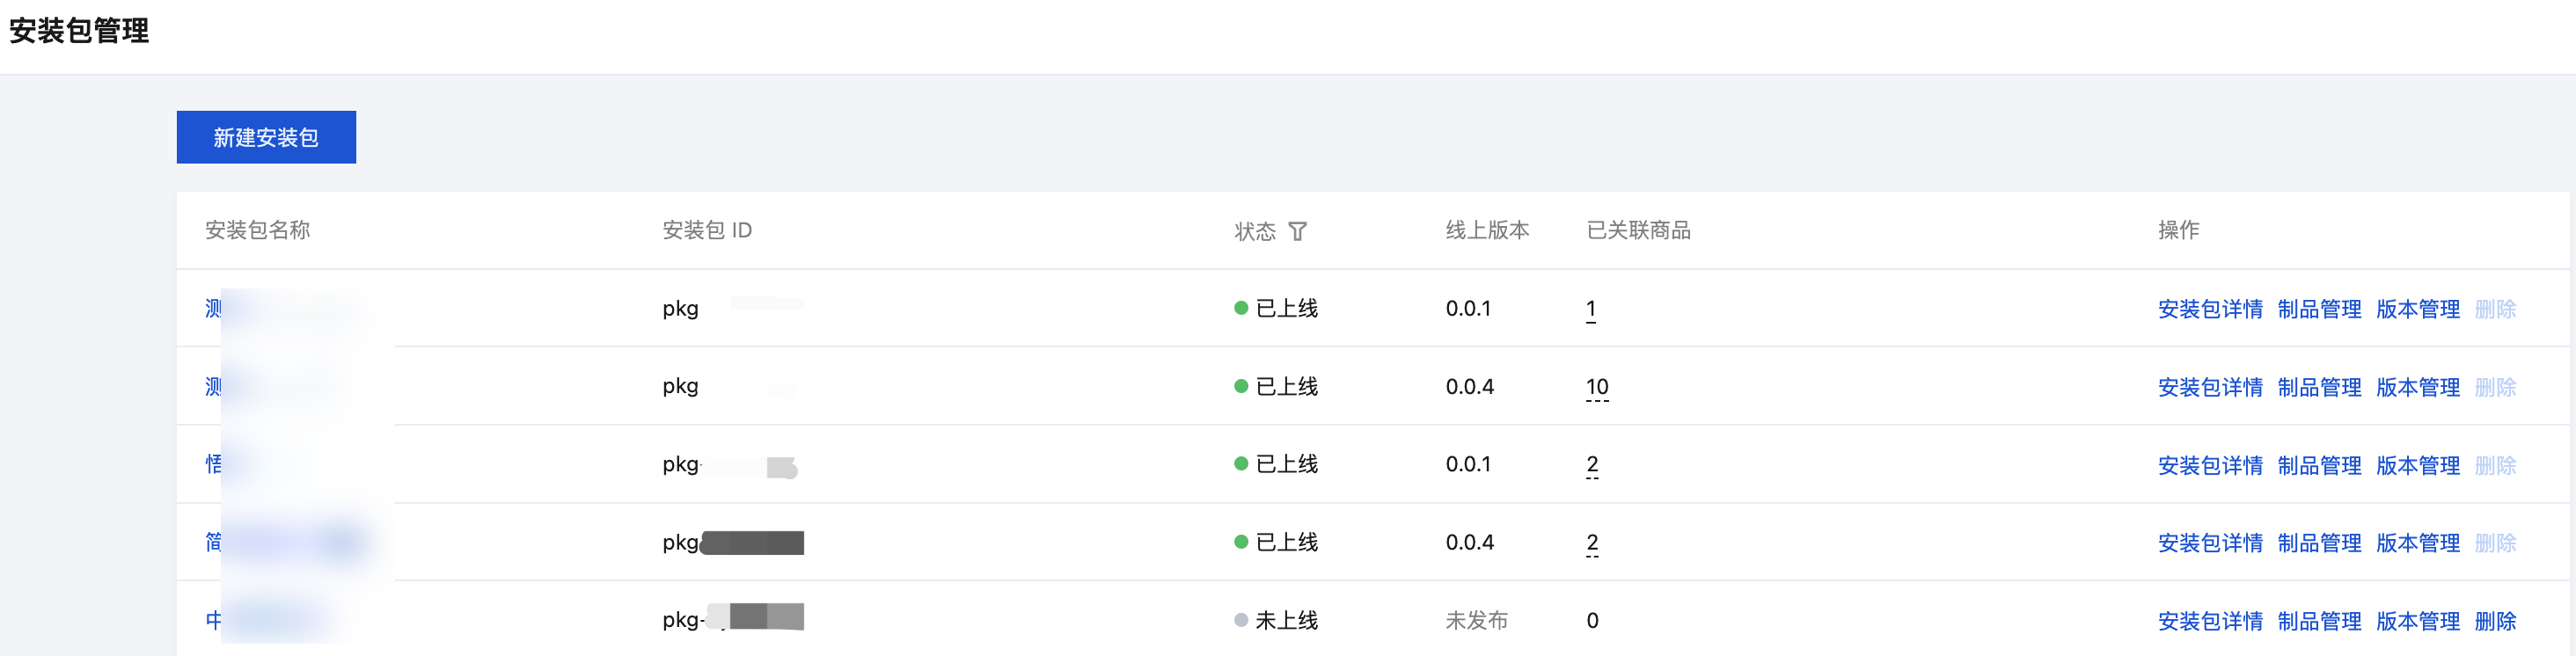Open 版本管理 for the 未上线 package
The width and height of the screenshot is (2576, 656).
pos(2417,621)
